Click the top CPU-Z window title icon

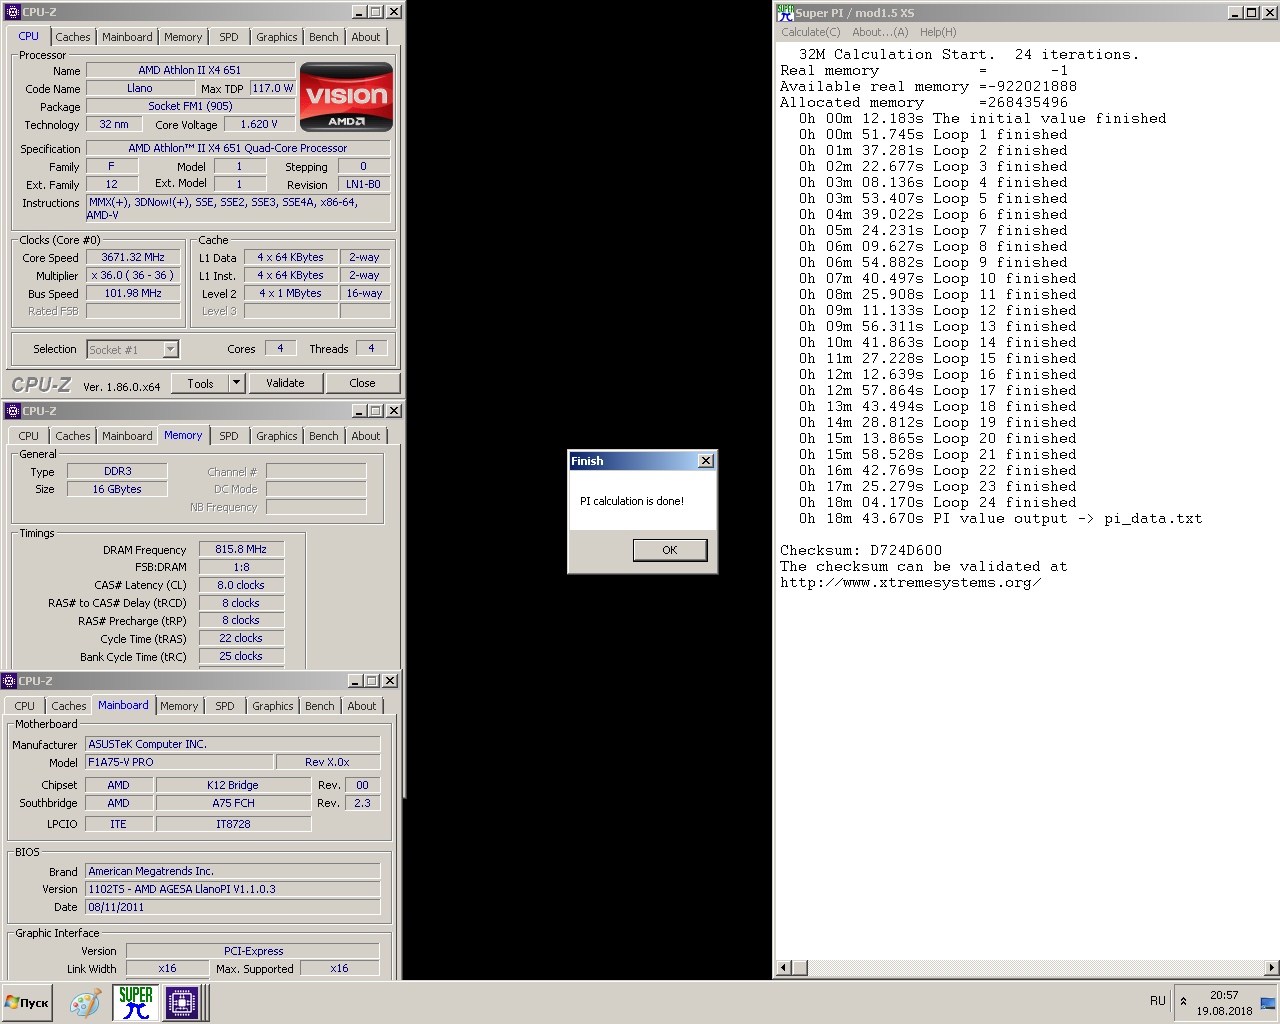click(13, 12)
